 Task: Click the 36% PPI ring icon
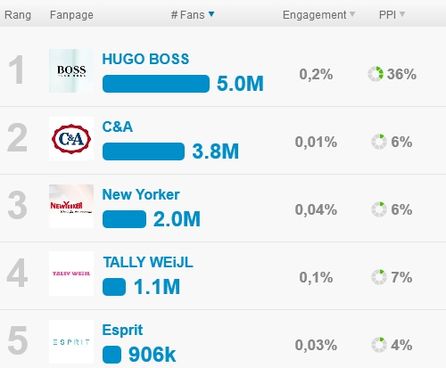376,74
